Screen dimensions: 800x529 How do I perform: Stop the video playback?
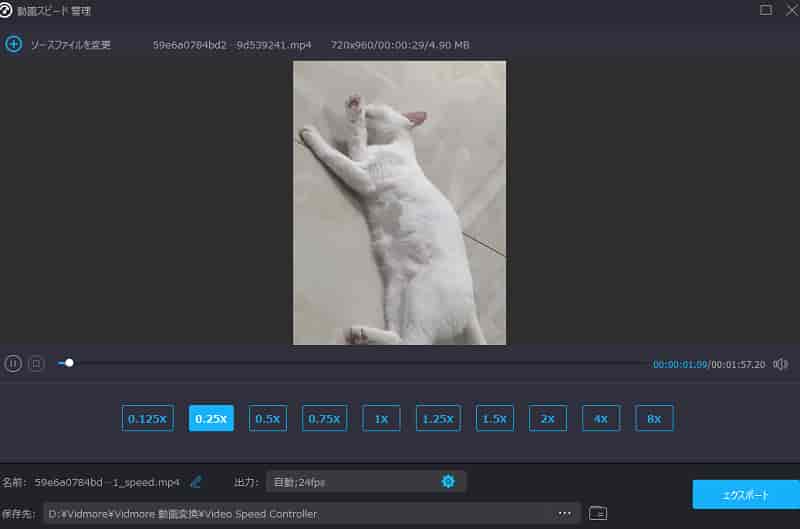36,364
